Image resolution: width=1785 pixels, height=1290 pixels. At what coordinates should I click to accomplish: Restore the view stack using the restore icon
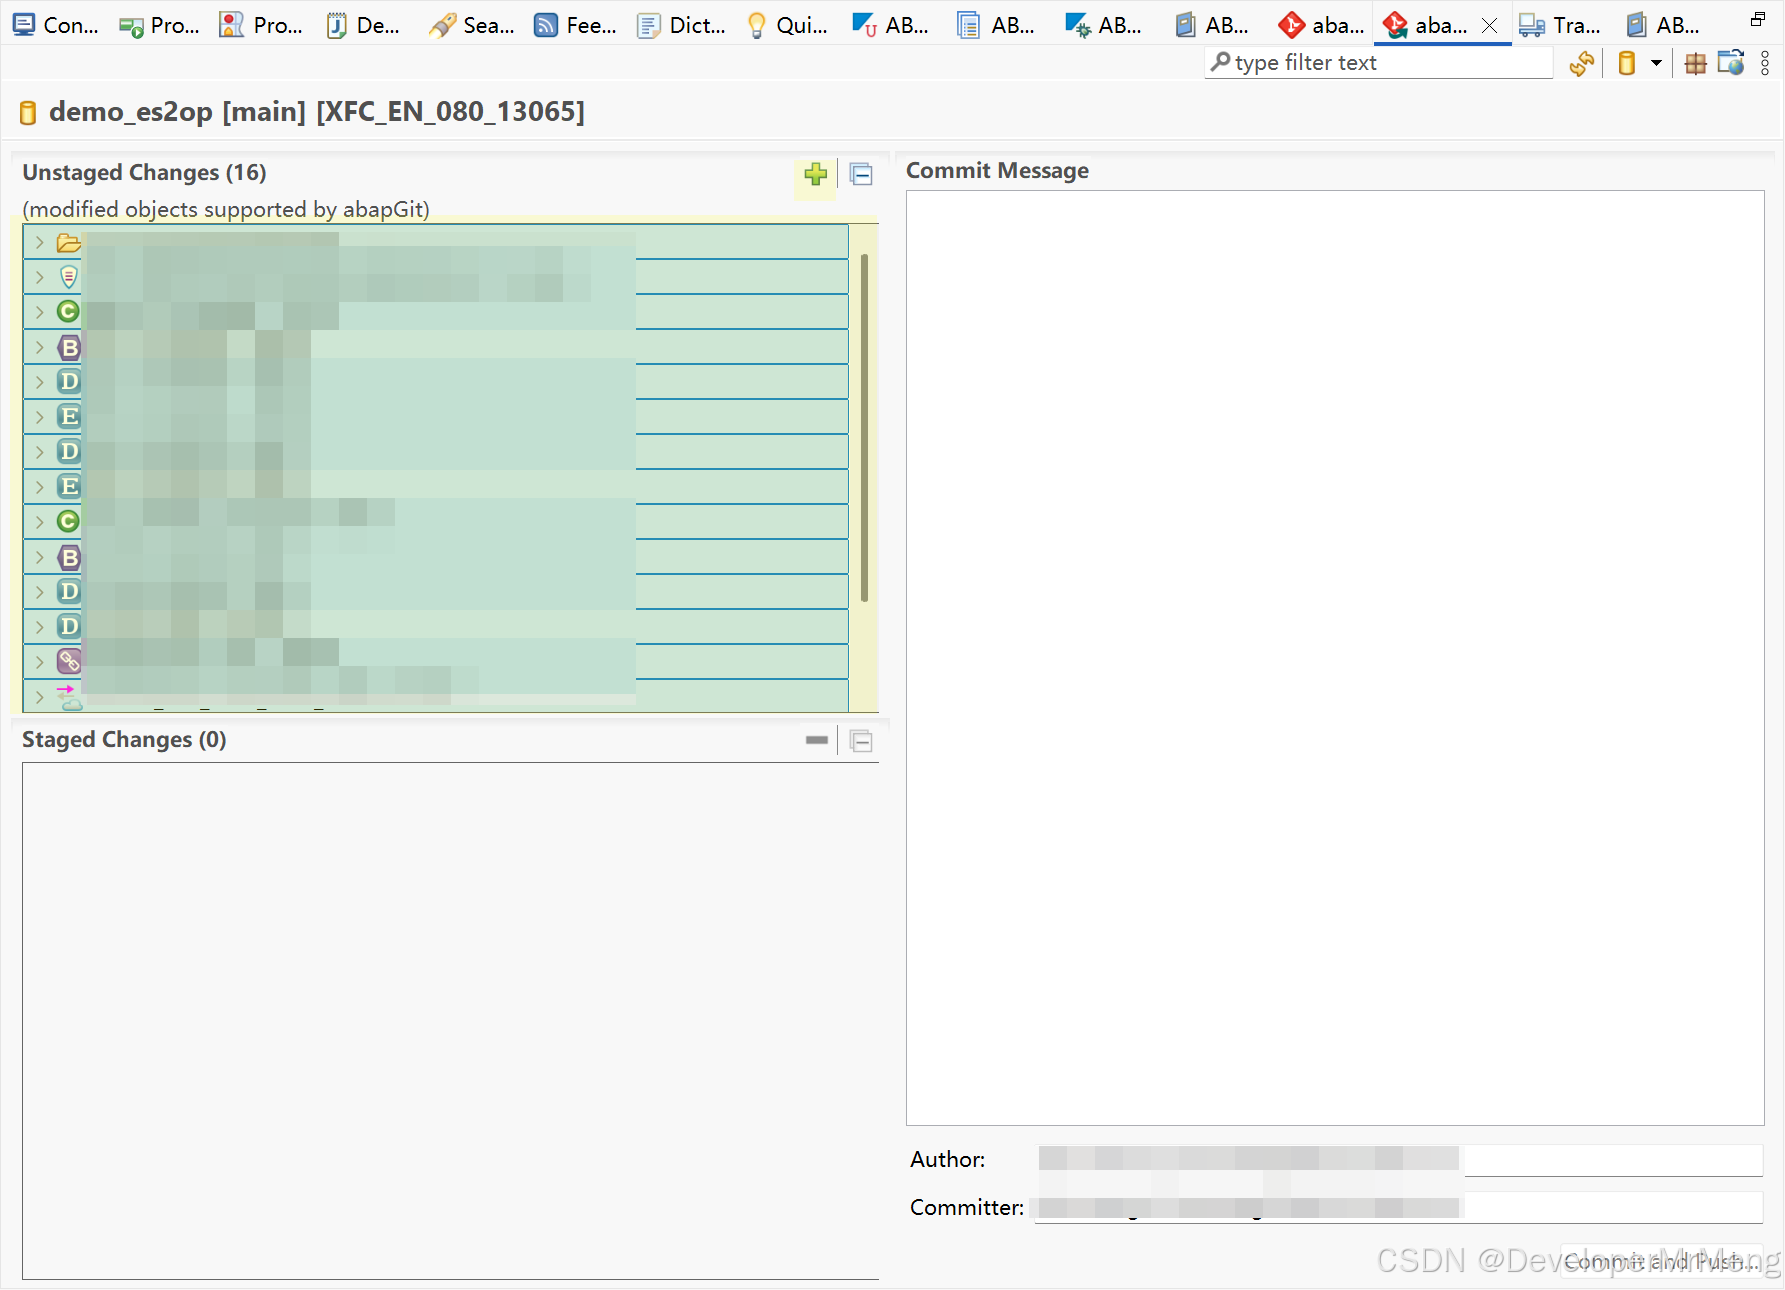pos(1758,19)
